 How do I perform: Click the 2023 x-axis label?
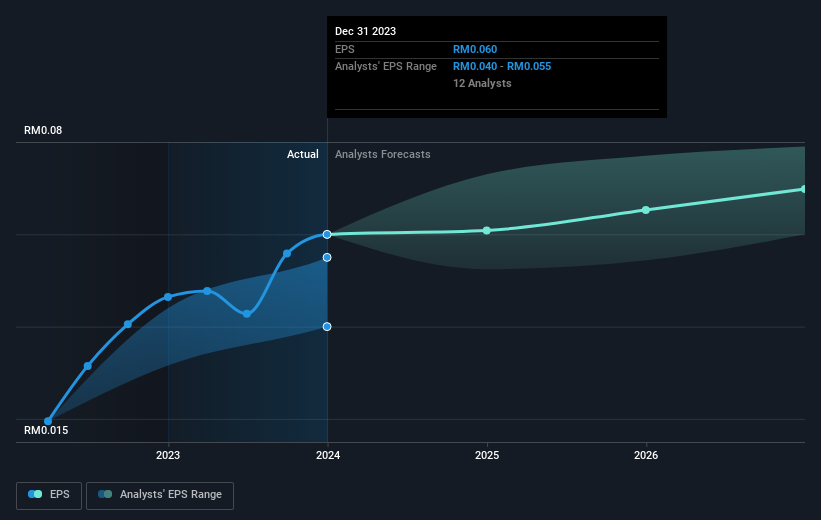(x=168, y=456)
